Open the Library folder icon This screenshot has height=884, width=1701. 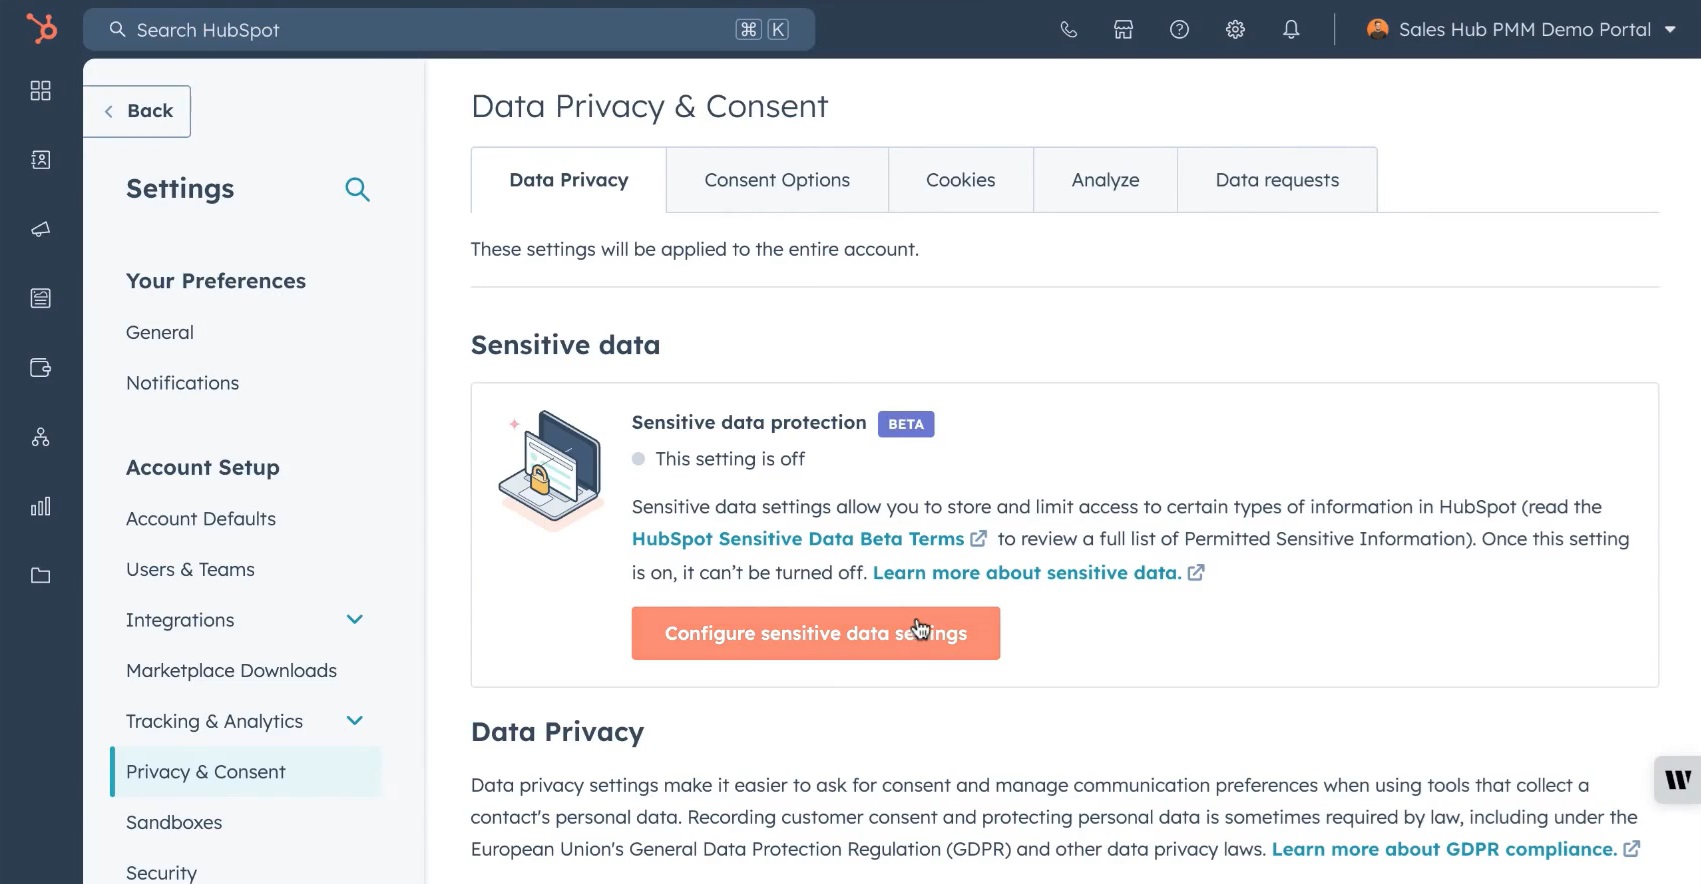[x=40, y=575]
